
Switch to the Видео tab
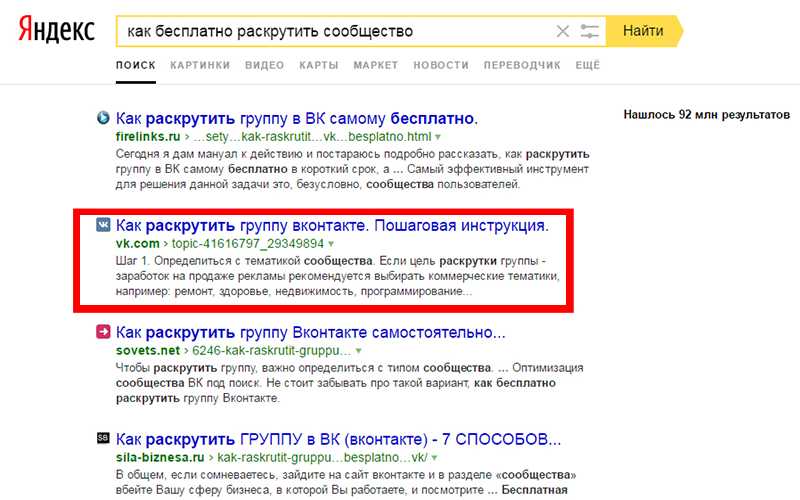point(264,65)
